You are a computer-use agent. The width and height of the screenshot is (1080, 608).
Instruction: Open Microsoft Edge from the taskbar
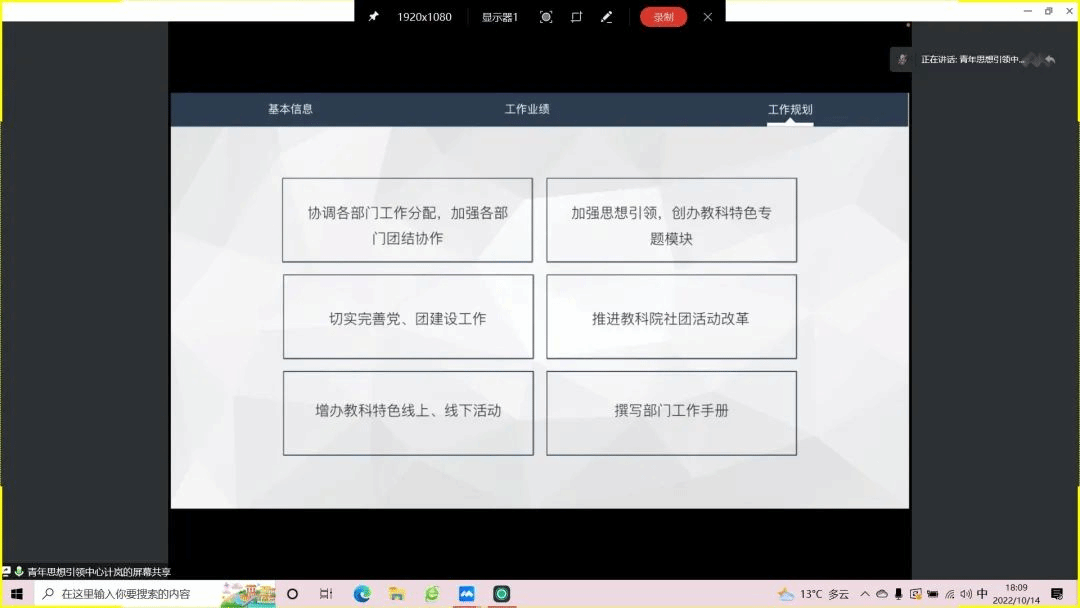[362, 594]
